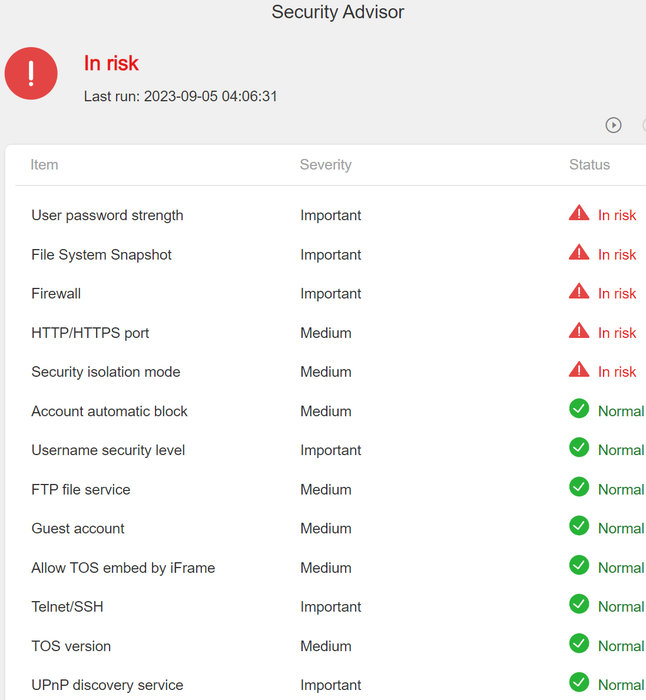Click the Firewall warning triangle icon
The height and width of the screenshot is (700, 646).
point(579,292)
